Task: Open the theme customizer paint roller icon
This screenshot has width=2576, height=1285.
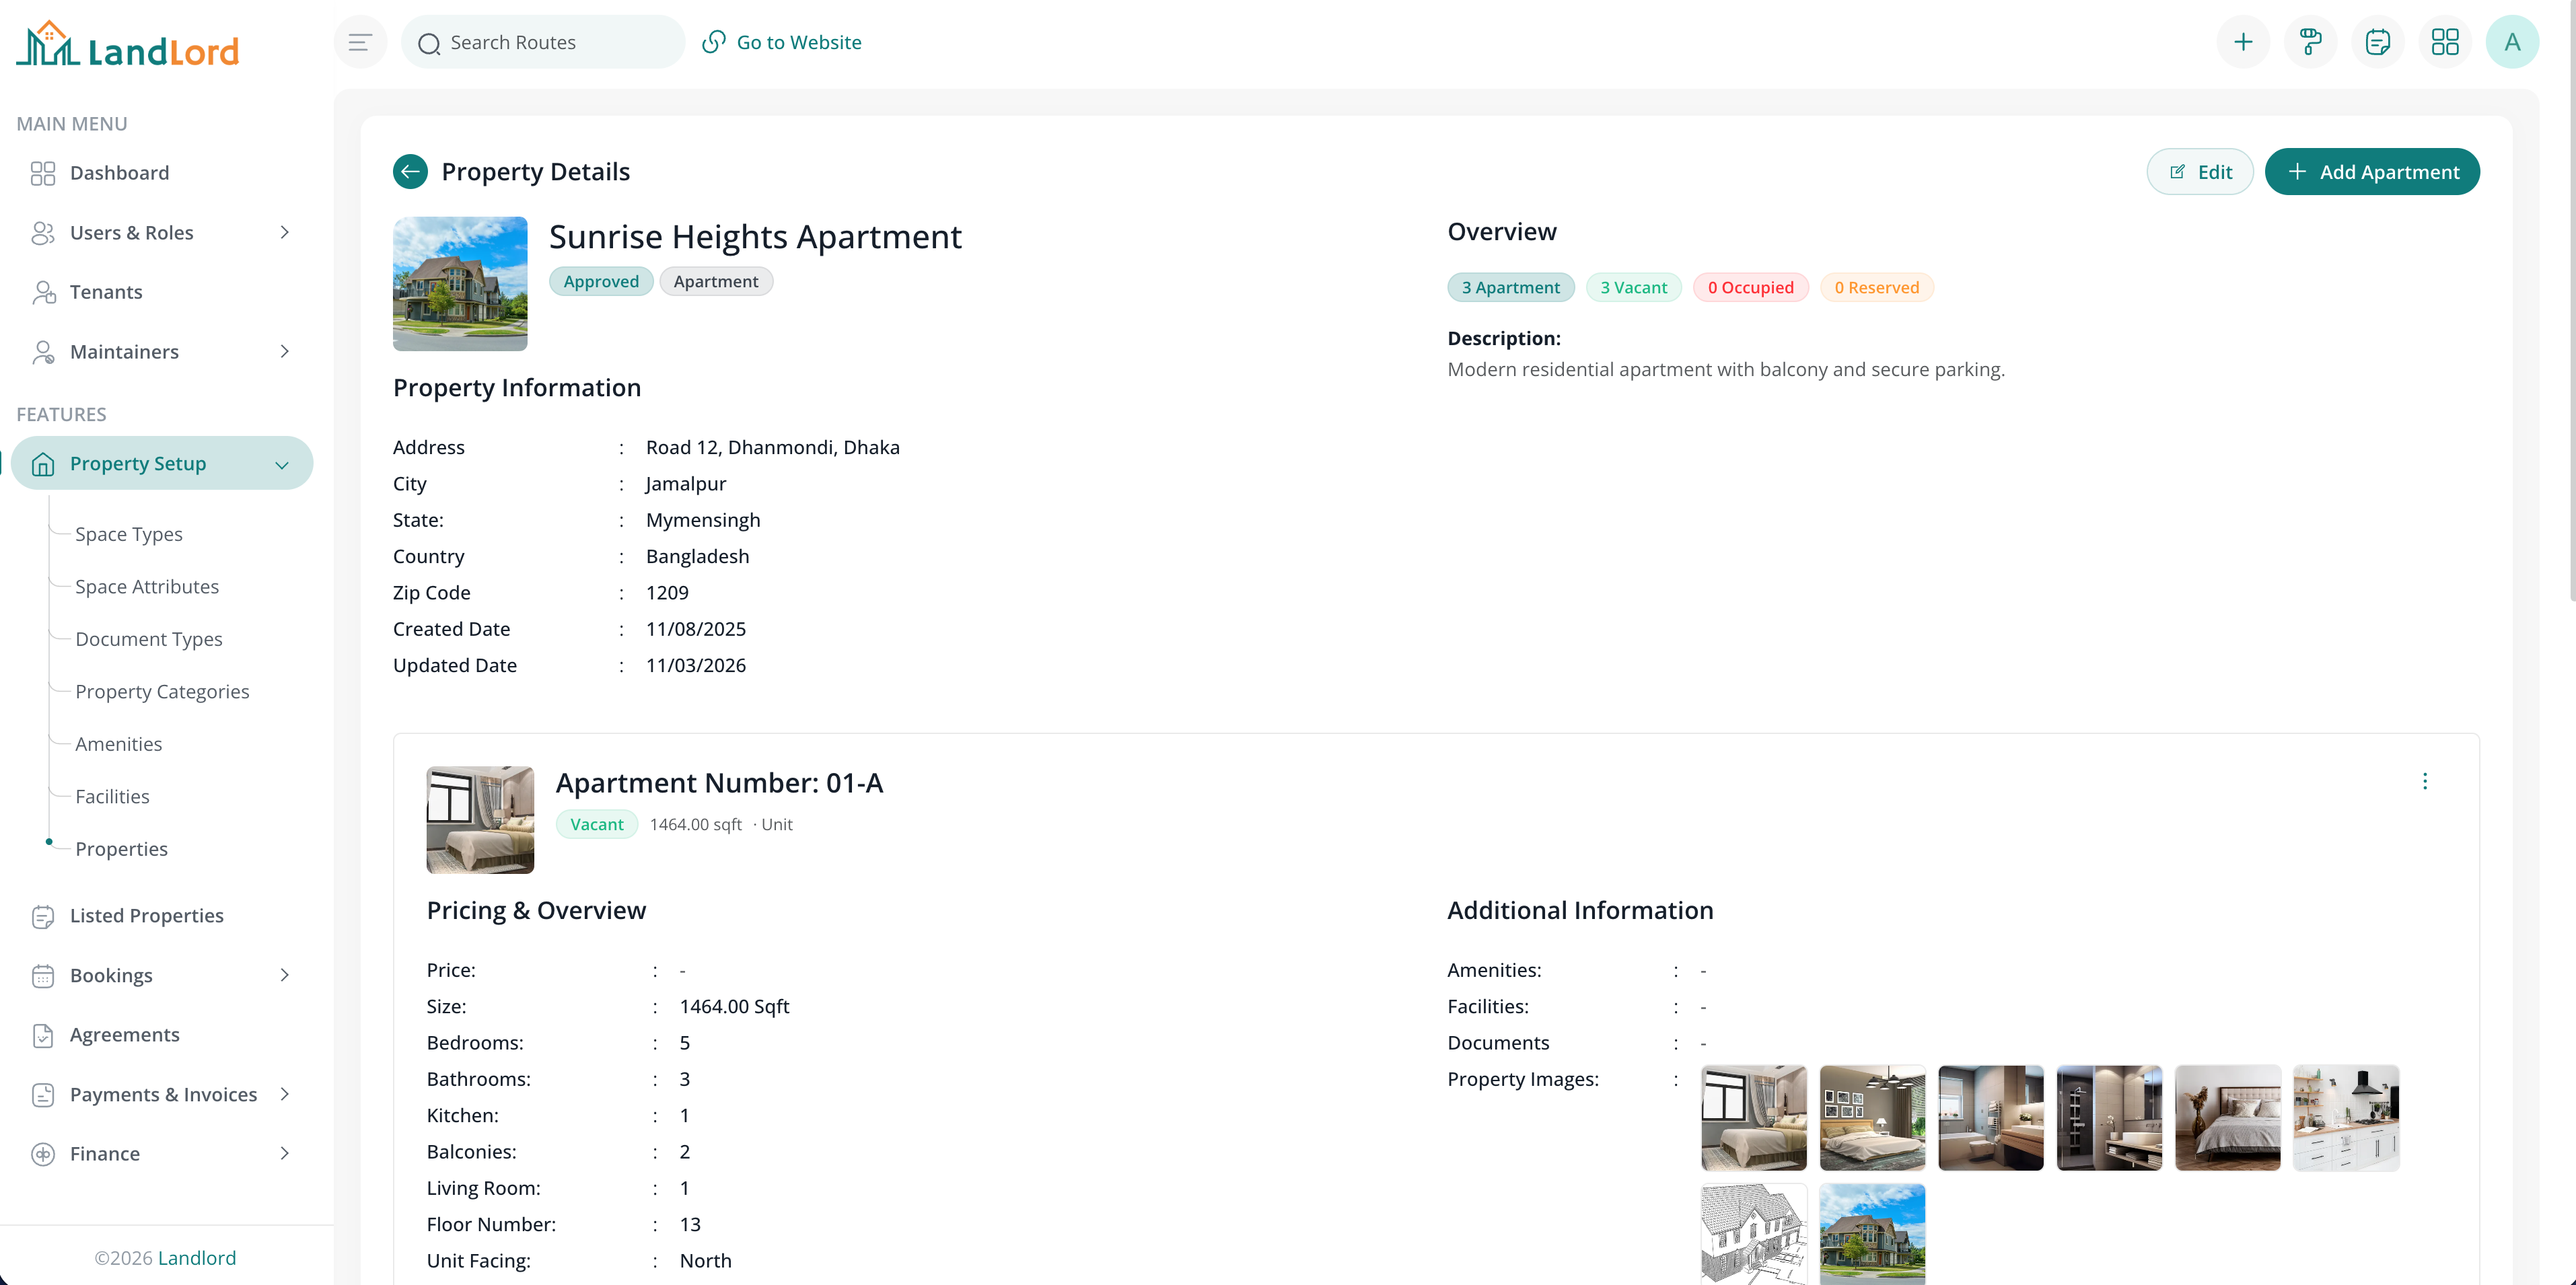Action: coord(2310,41)
